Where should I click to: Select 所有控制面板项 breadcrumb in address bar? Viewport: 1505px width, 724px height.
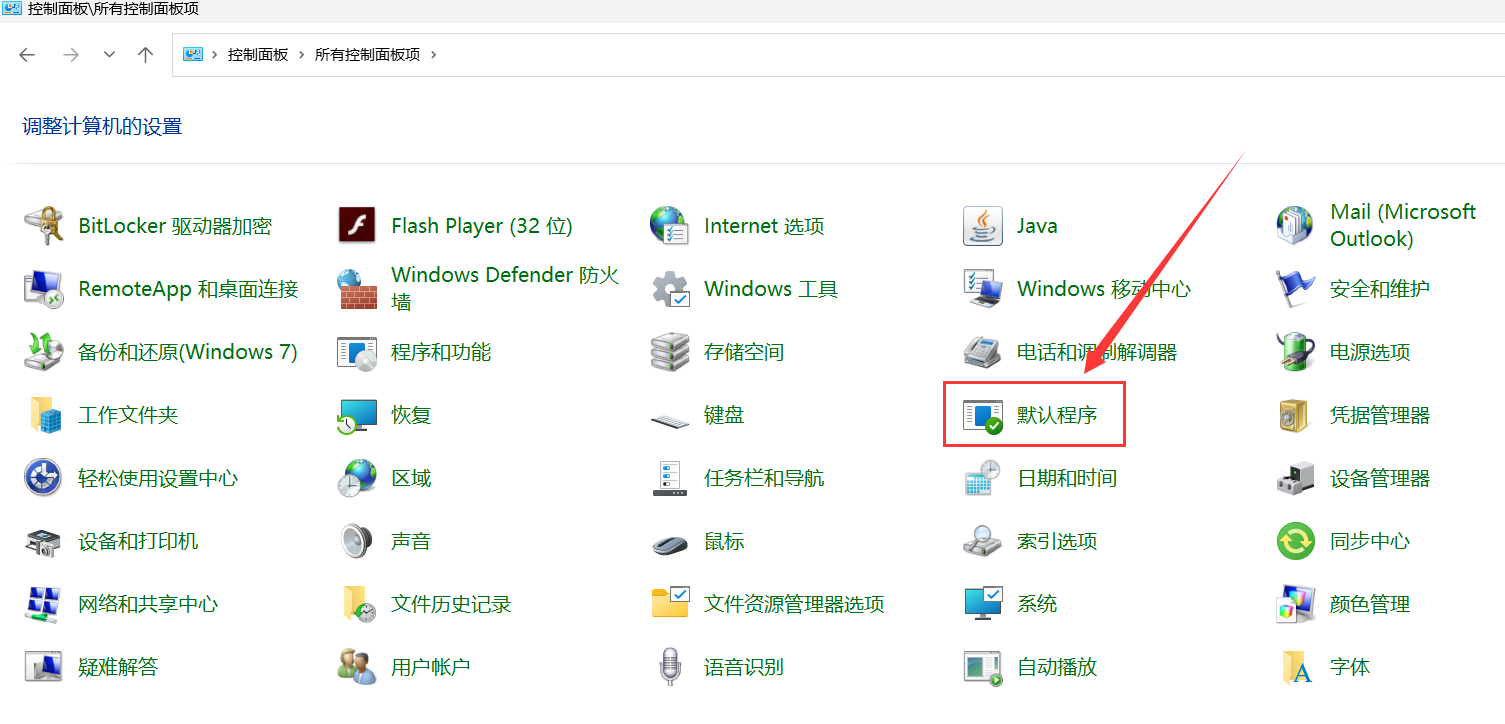(367, 55)
